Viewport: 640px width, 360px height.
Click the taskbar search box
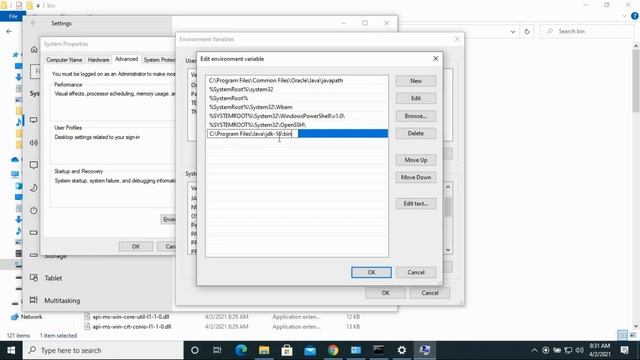coord(103,350)
